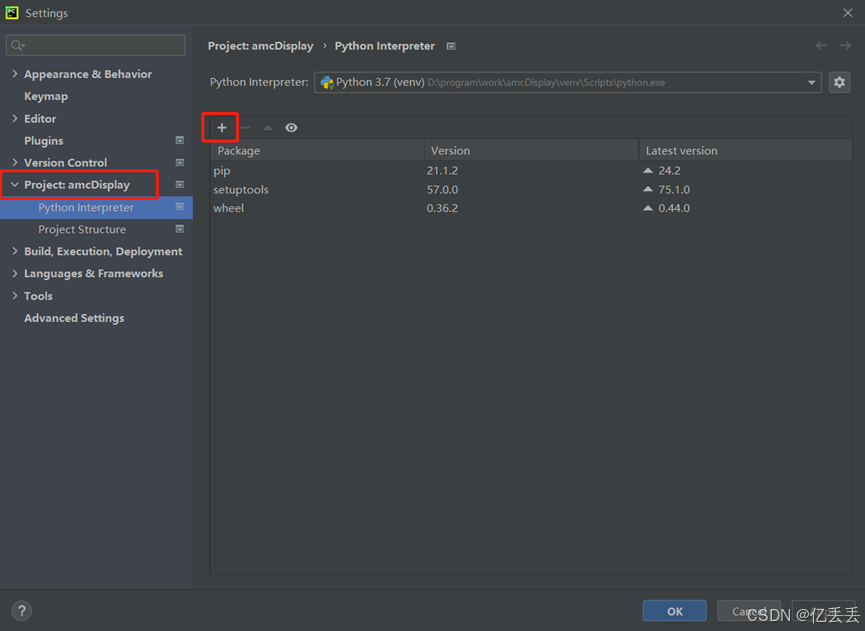Close the Settings dialog window
865x631 pixels.
coord(847,13)
